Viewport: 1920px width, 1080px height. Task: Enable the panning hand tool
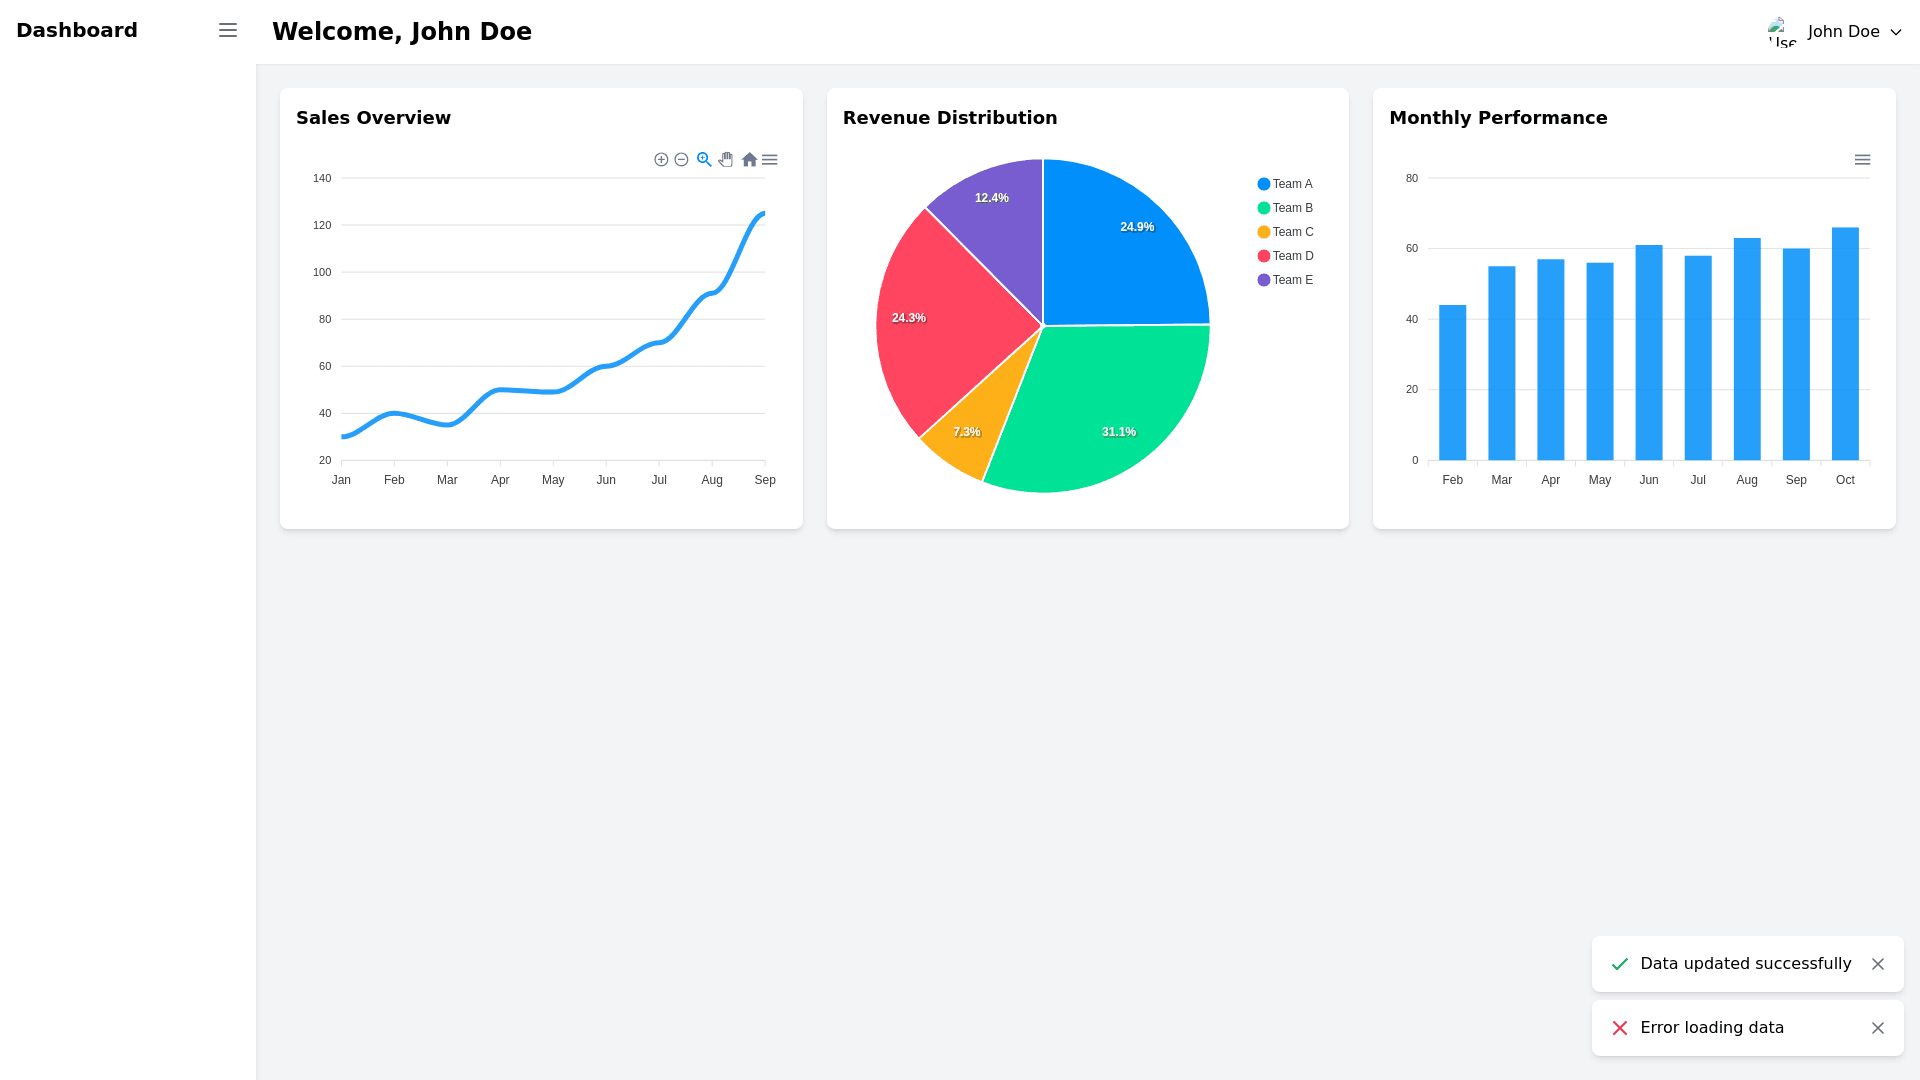[726, 160]
